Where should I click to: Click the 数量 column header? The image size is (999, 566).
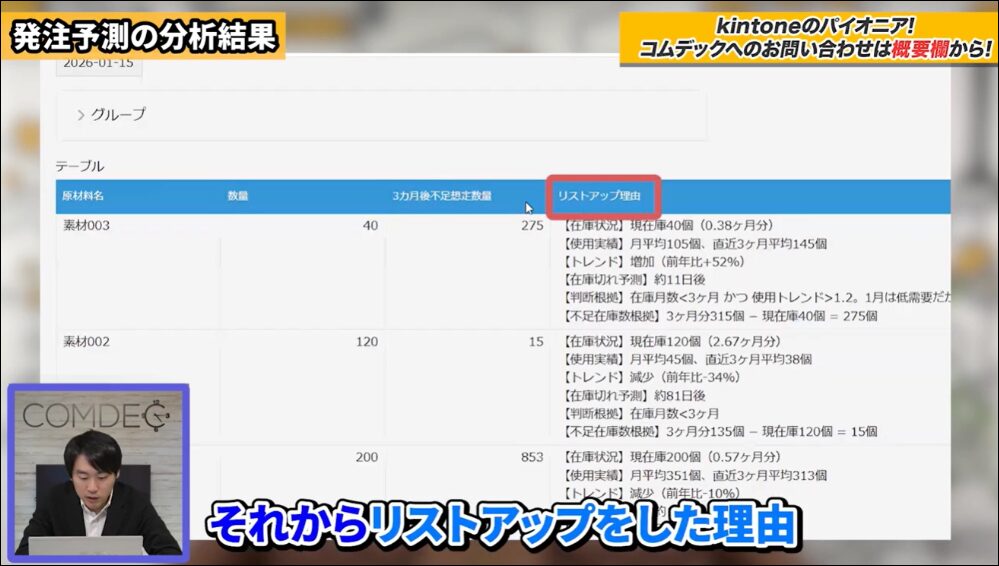click(x=238, y=196)
